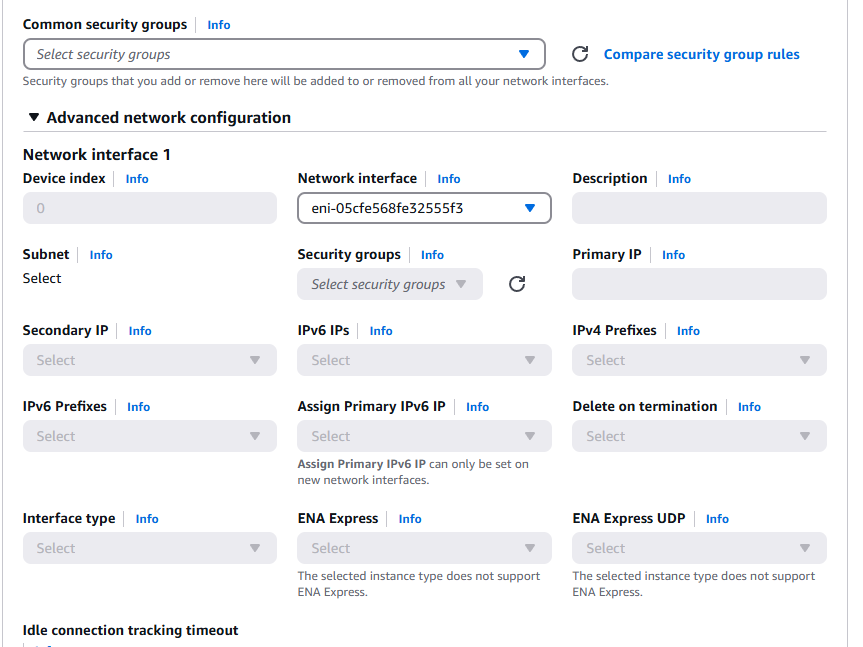Click Info link beside Subnet

(x=101, y=255)
